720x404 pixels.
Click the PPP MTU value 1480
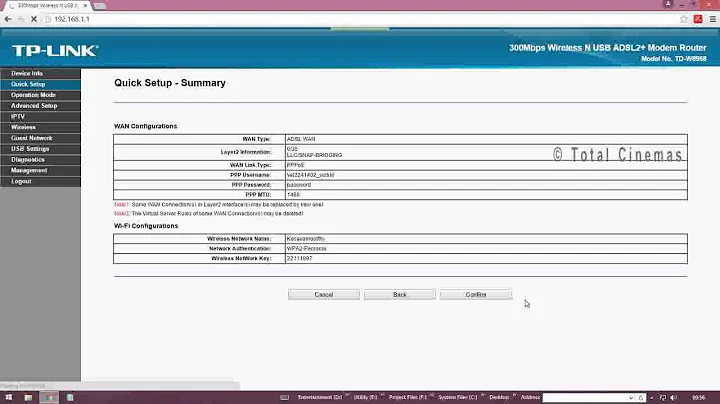[x=293, y=195]
